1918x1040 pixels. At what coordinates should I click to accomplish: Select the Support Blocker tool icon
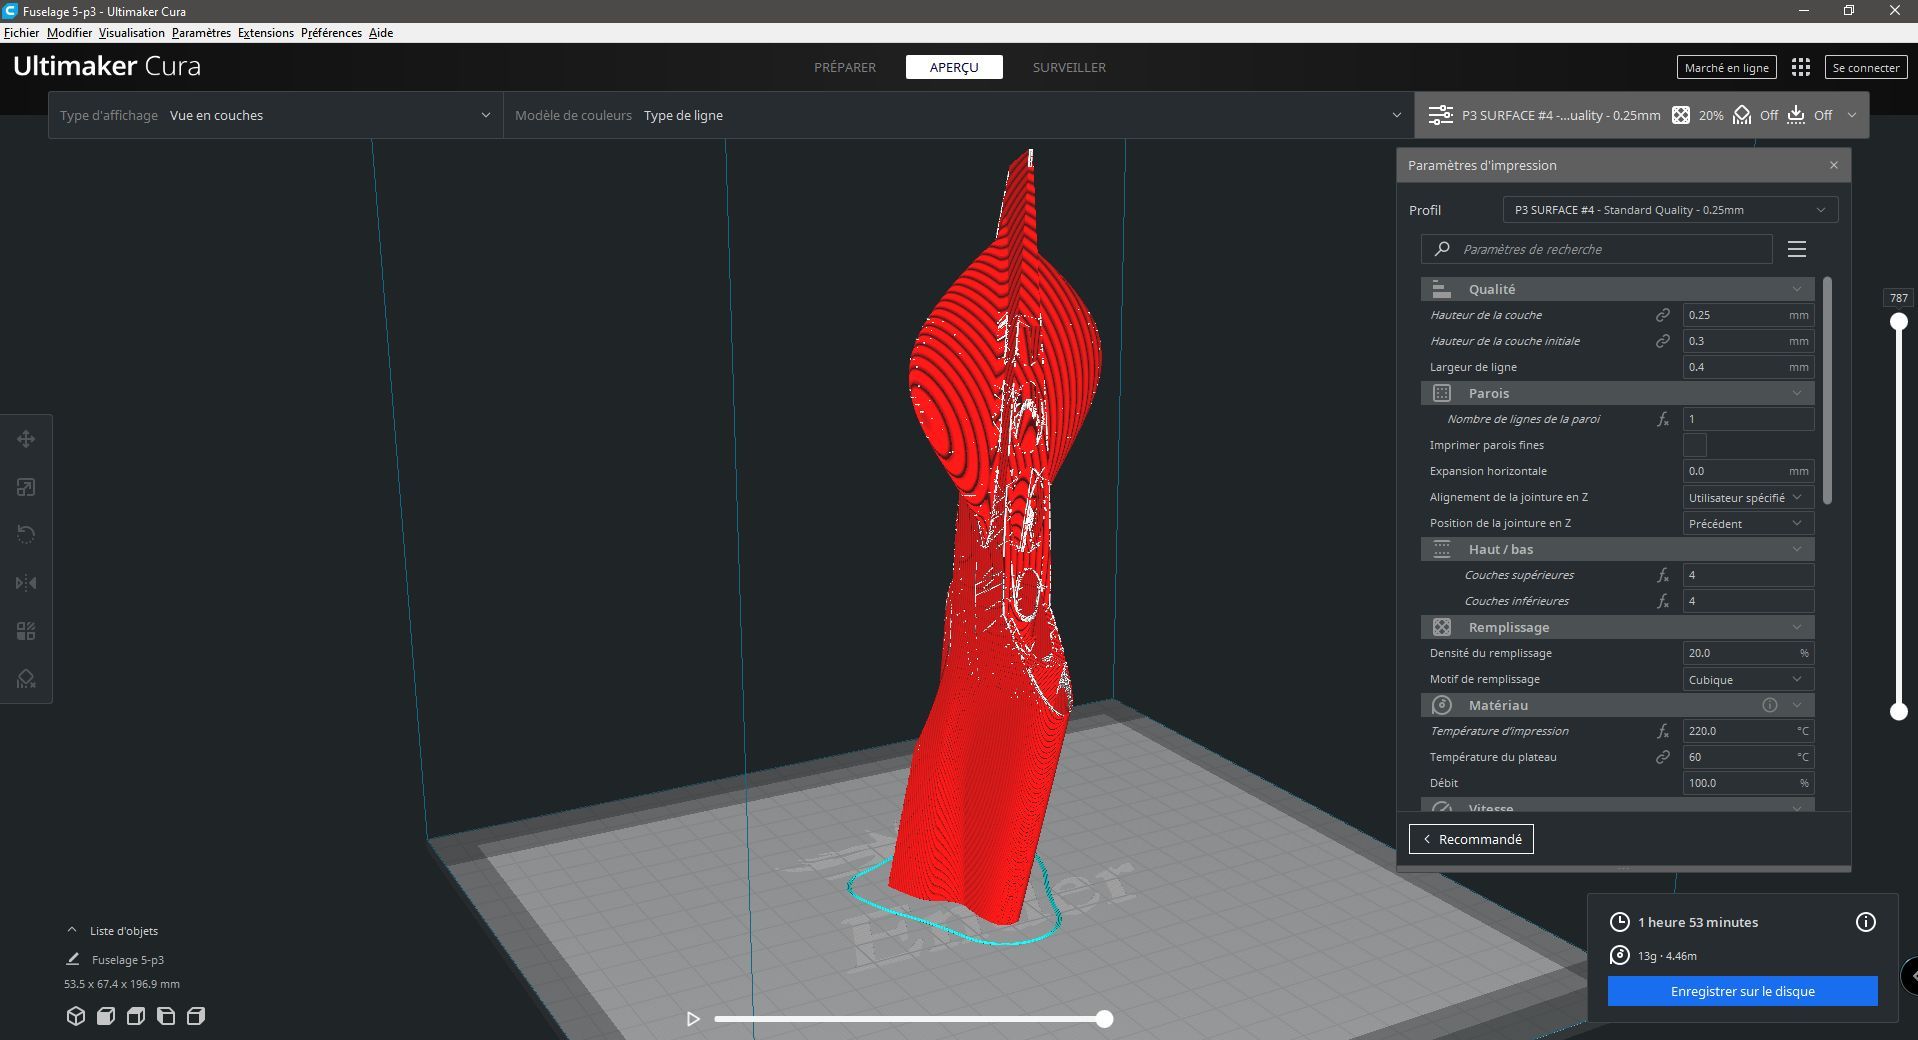tap(26, 679)
